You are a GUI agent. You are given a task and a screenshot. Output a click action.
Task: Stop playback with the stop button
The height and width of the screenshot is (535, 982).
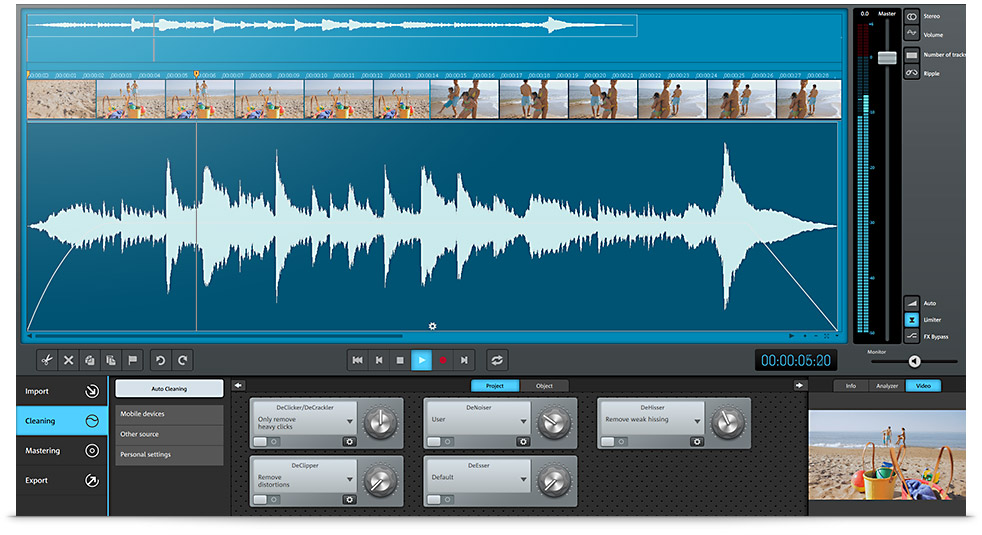coord(400,360)
